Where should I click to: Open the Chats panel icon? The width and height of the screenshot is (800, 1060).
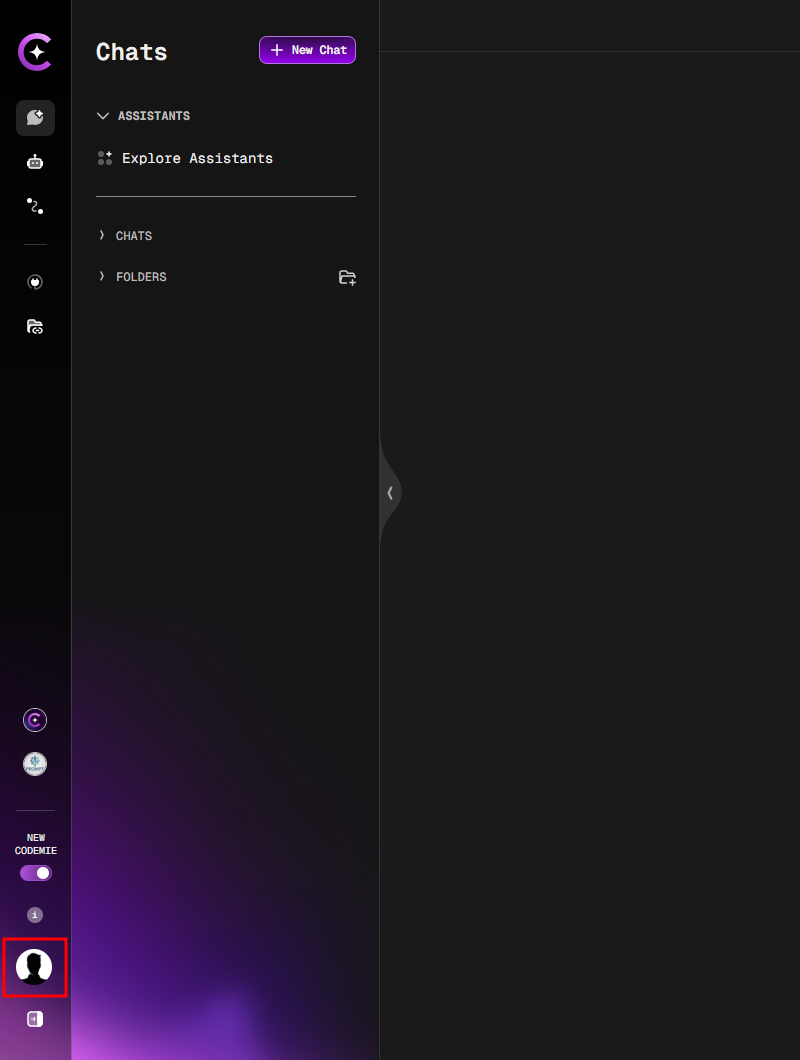click(35, 117)
